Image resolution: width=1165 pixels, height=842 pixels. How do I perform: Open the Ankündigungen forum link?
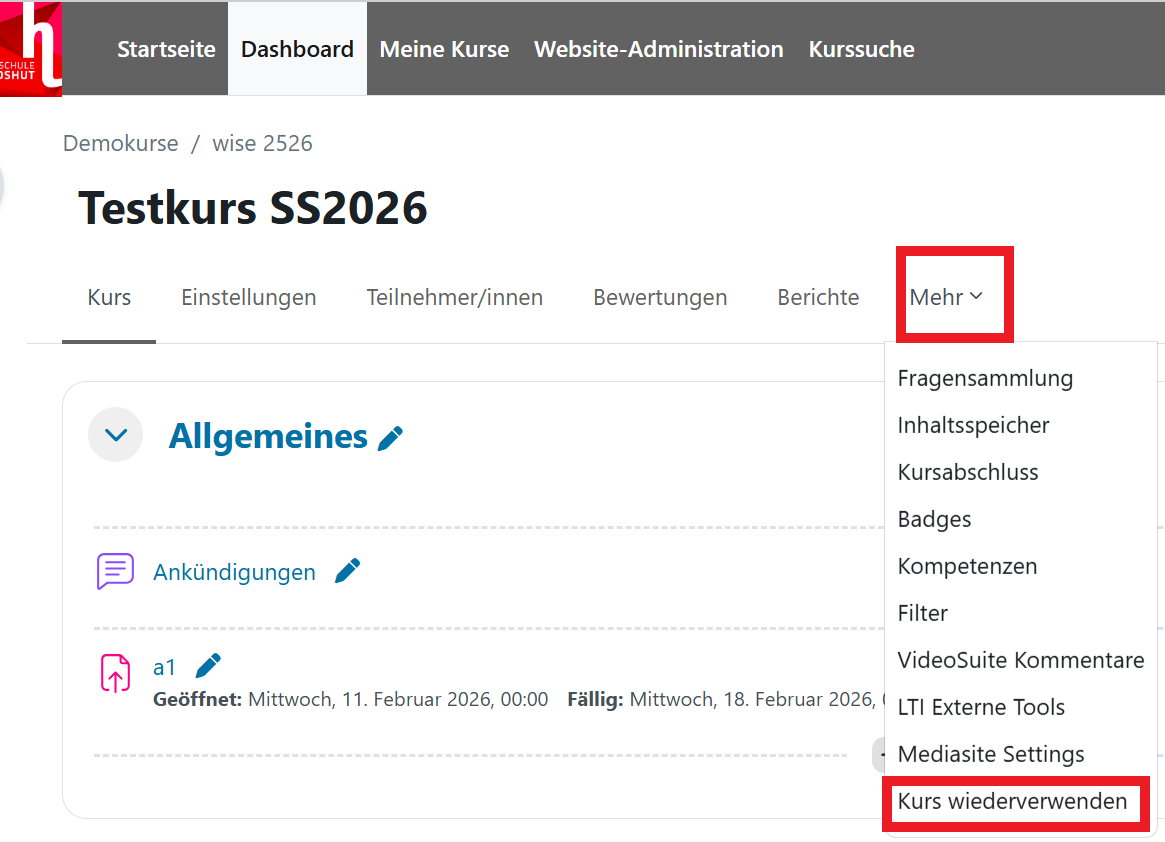(x=234, y=571)
